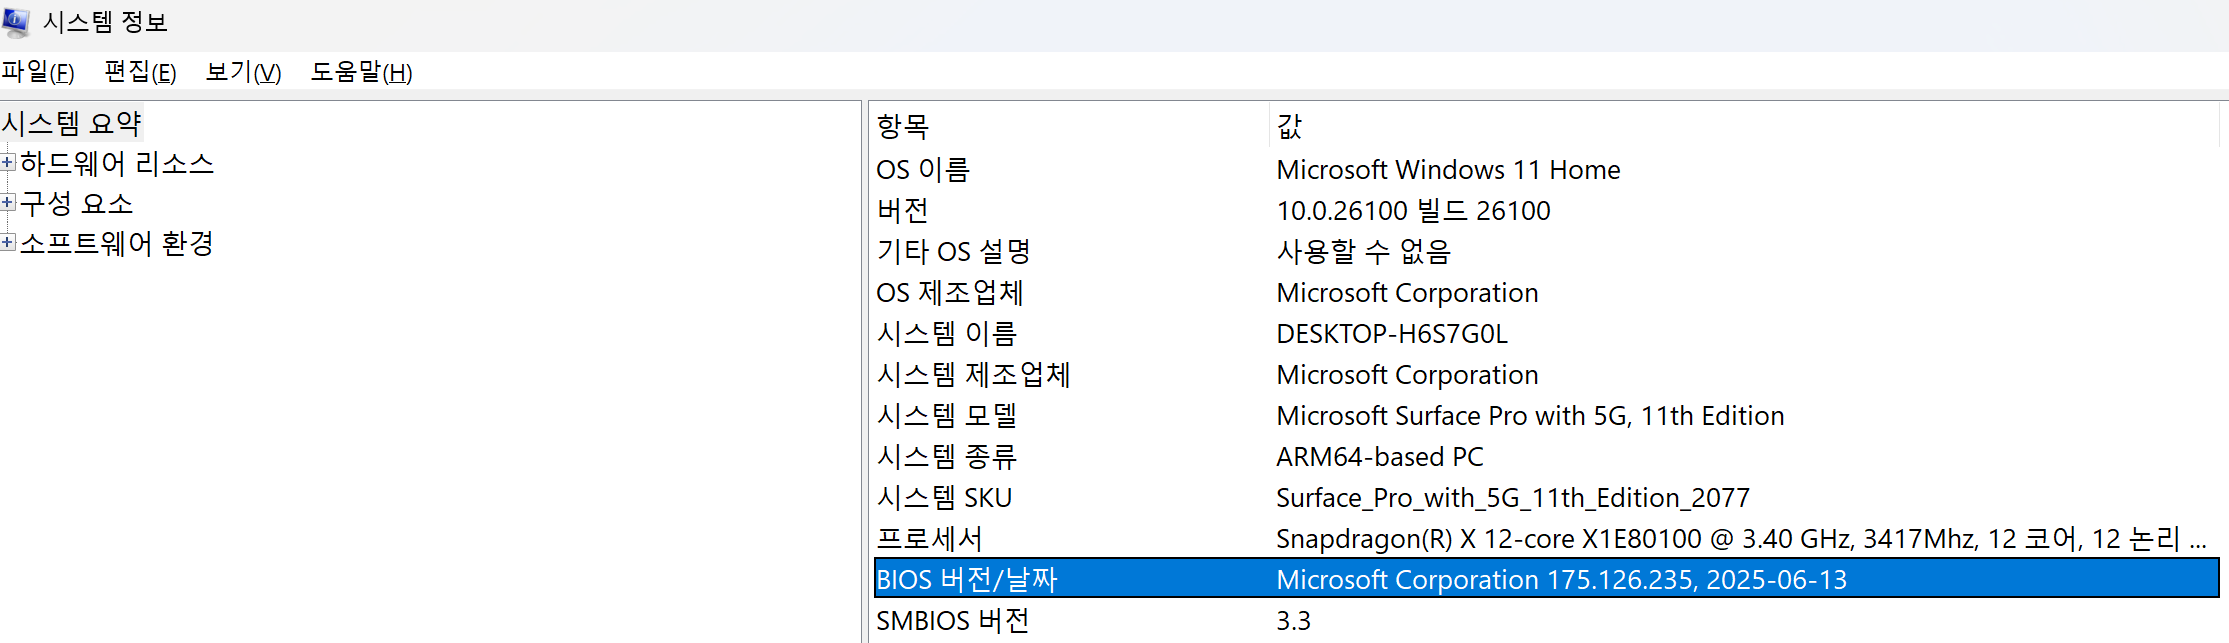Select the 시스템 모델 row label

(x=946, y=415)
